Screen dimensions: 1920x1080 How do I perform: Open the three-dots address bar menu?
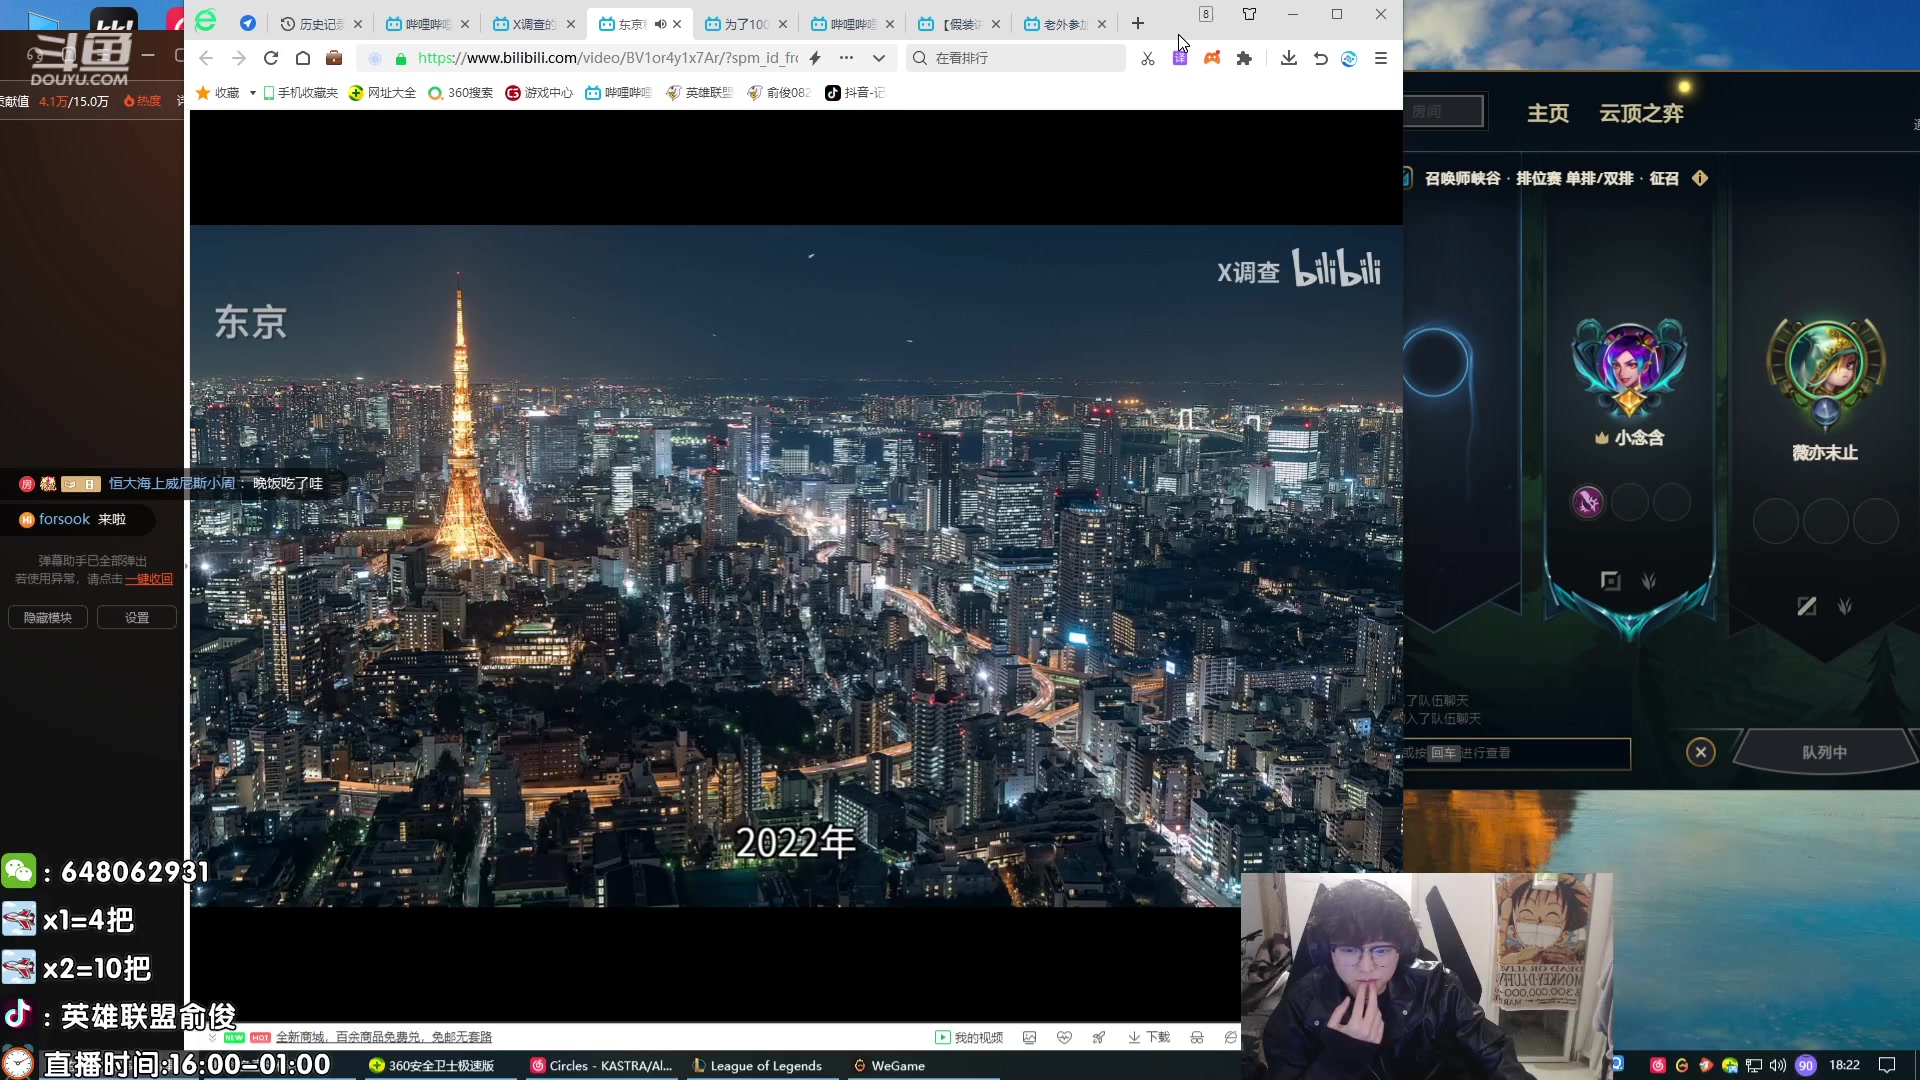(x=847, y=58)
